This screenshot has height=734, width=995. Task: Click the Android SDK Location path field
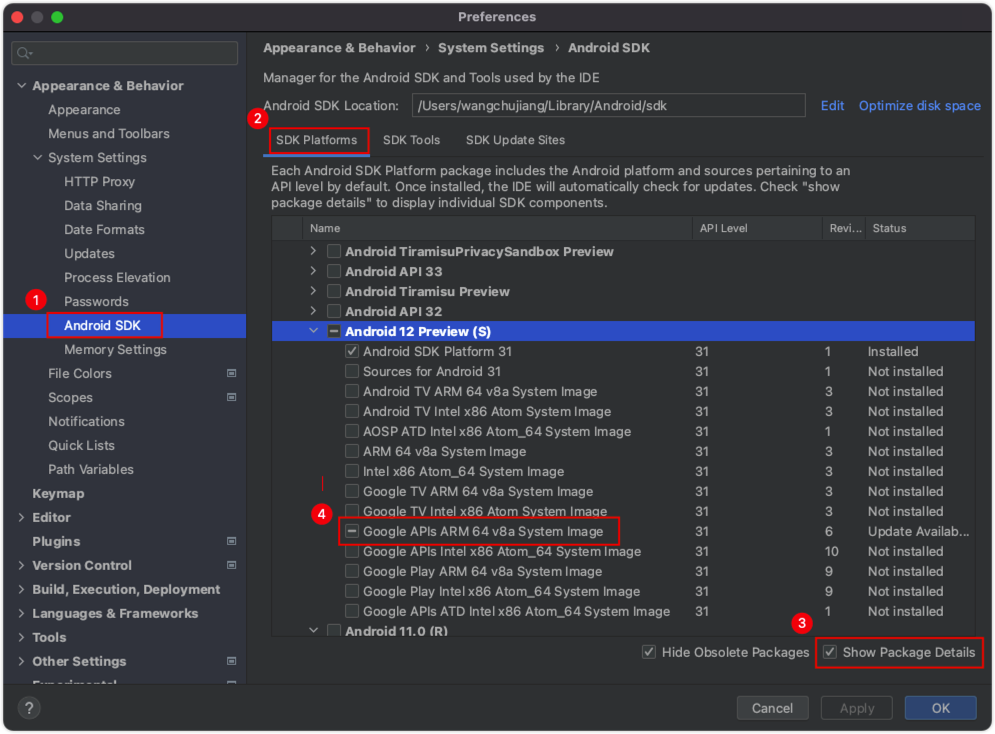[x=608, y=105]
